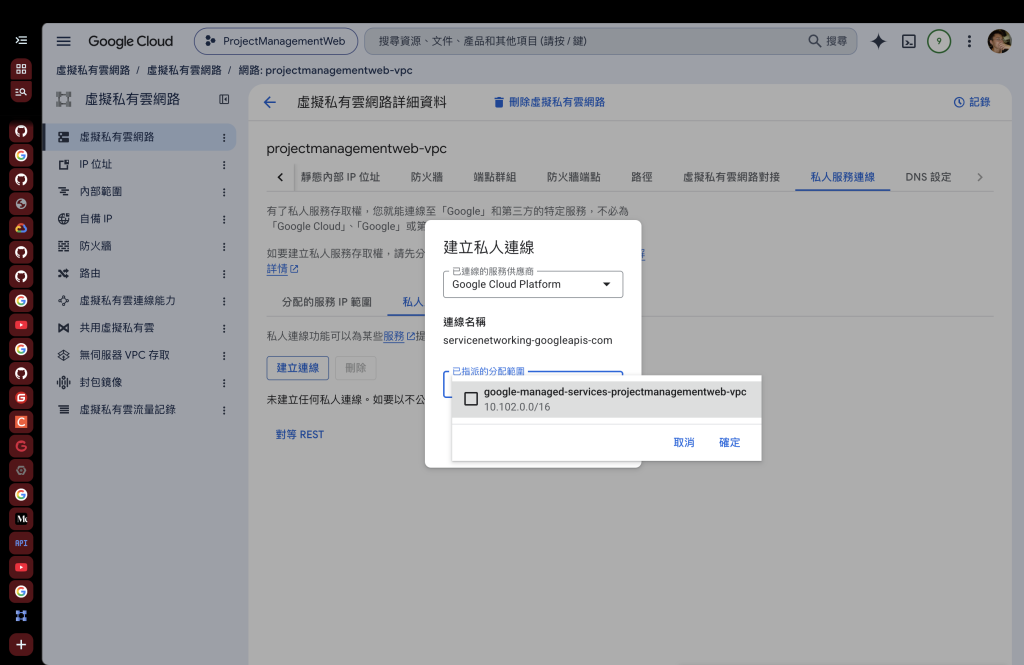1024x665 pixels.
Task: Switch to 防火牆端點 tab
Action: pyautogui.click(x=573, y=177)
